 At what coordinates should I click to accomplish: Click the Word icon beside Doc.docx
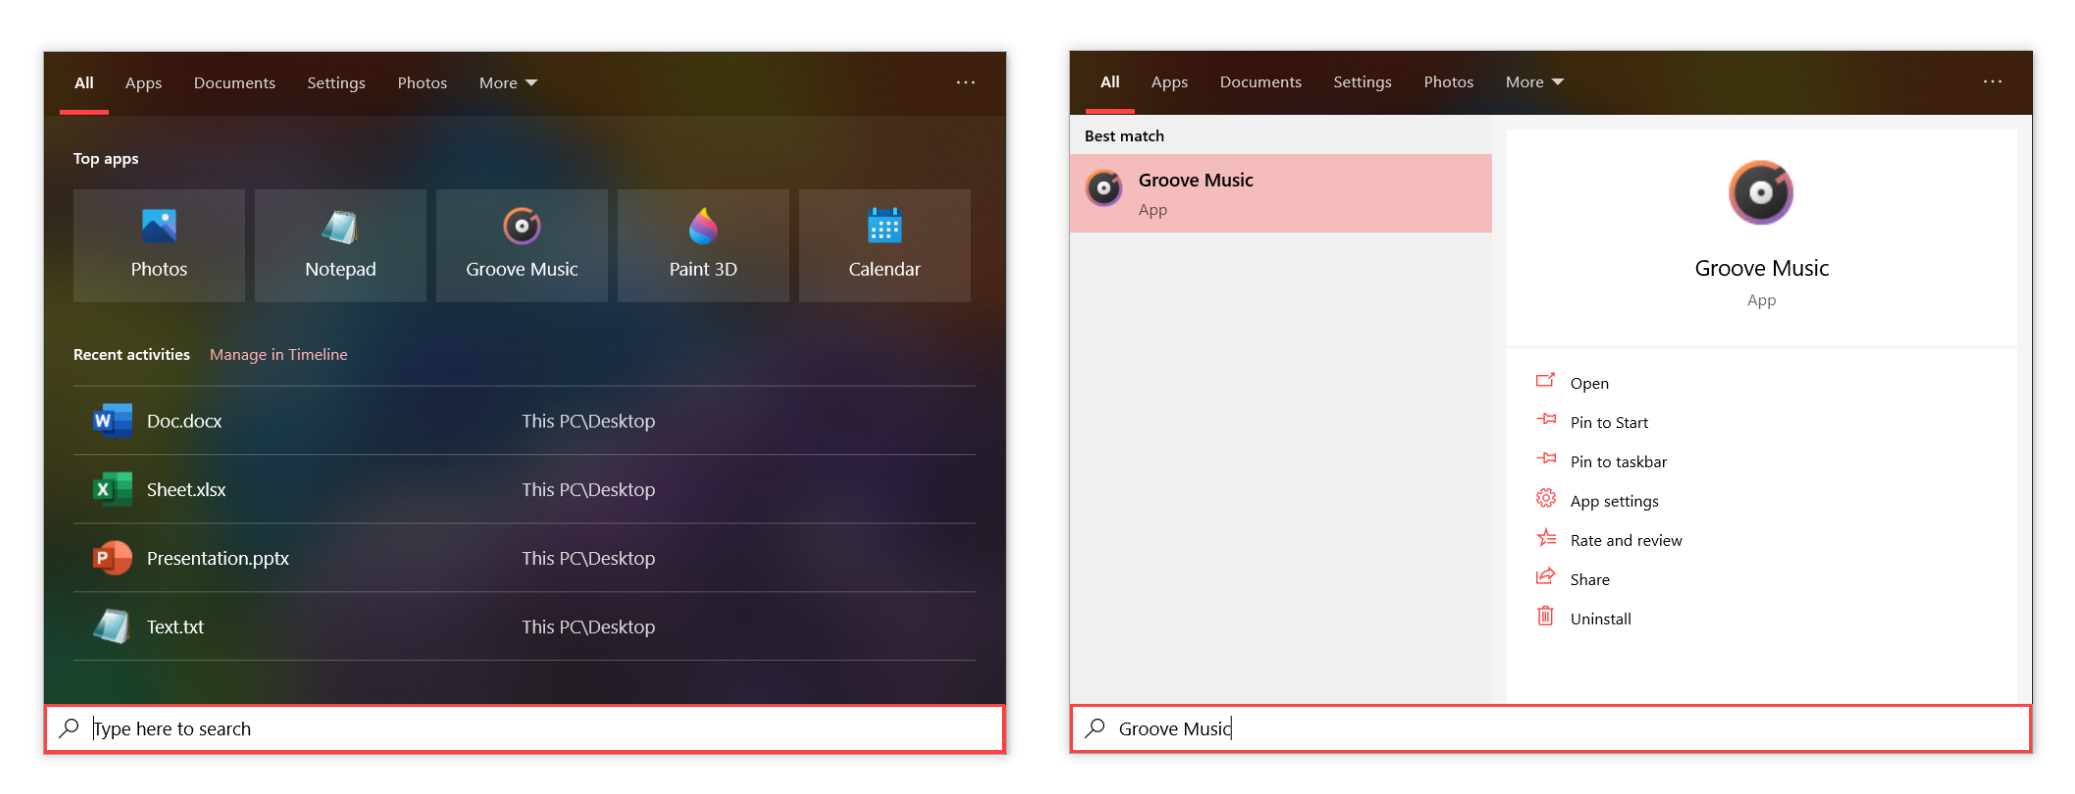coord(112,421)
